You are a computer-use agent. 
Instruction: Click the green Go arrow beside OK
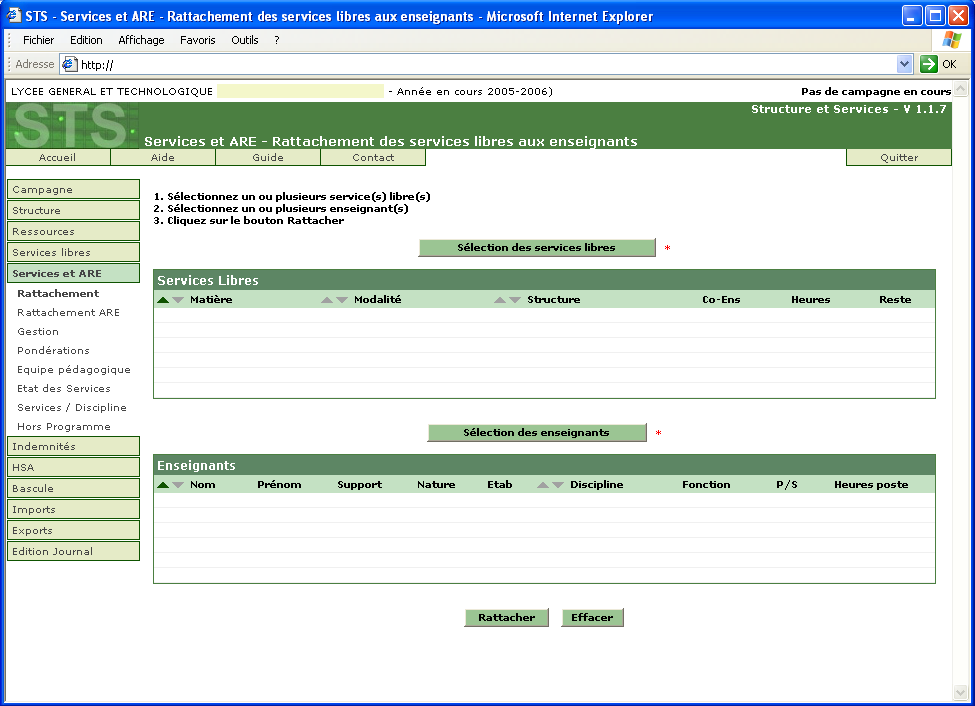[928, 64]
